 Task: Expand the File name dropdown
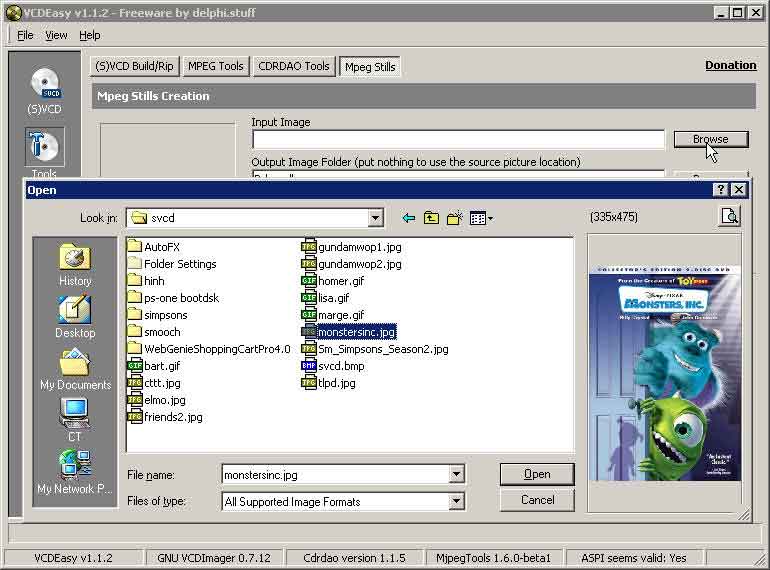point(456,475)
